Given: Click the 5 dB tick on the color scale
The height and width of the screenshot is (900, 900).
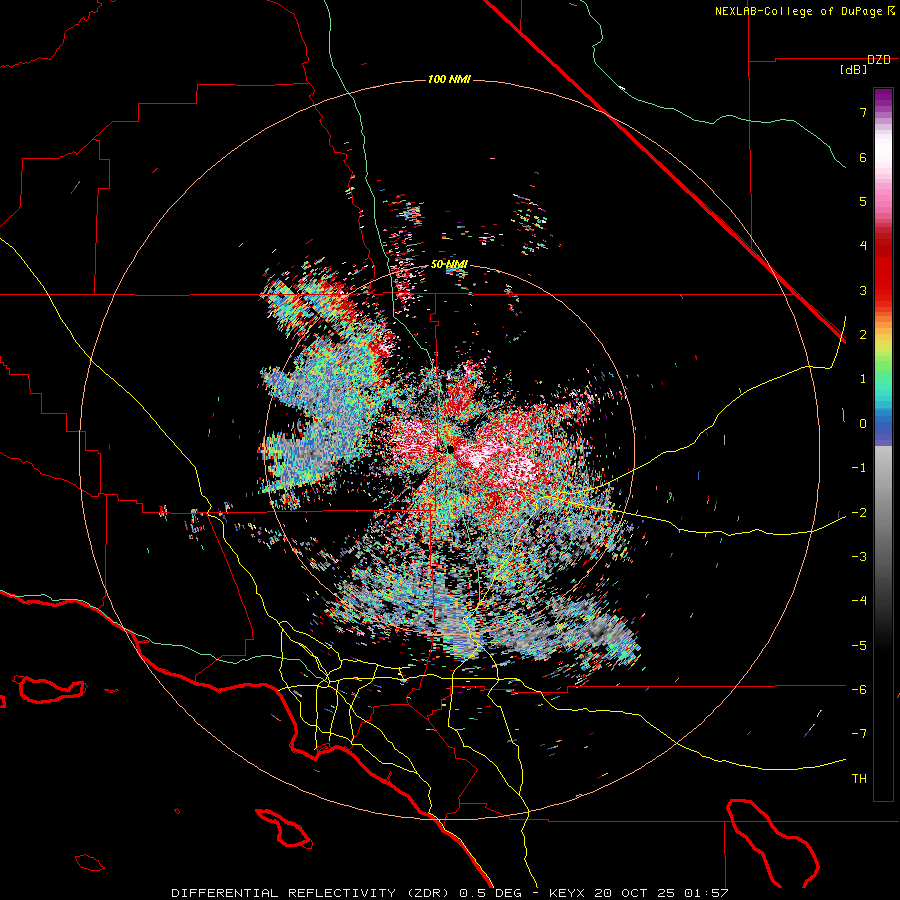Looking at the screenshot, I should tap(863, 201).
